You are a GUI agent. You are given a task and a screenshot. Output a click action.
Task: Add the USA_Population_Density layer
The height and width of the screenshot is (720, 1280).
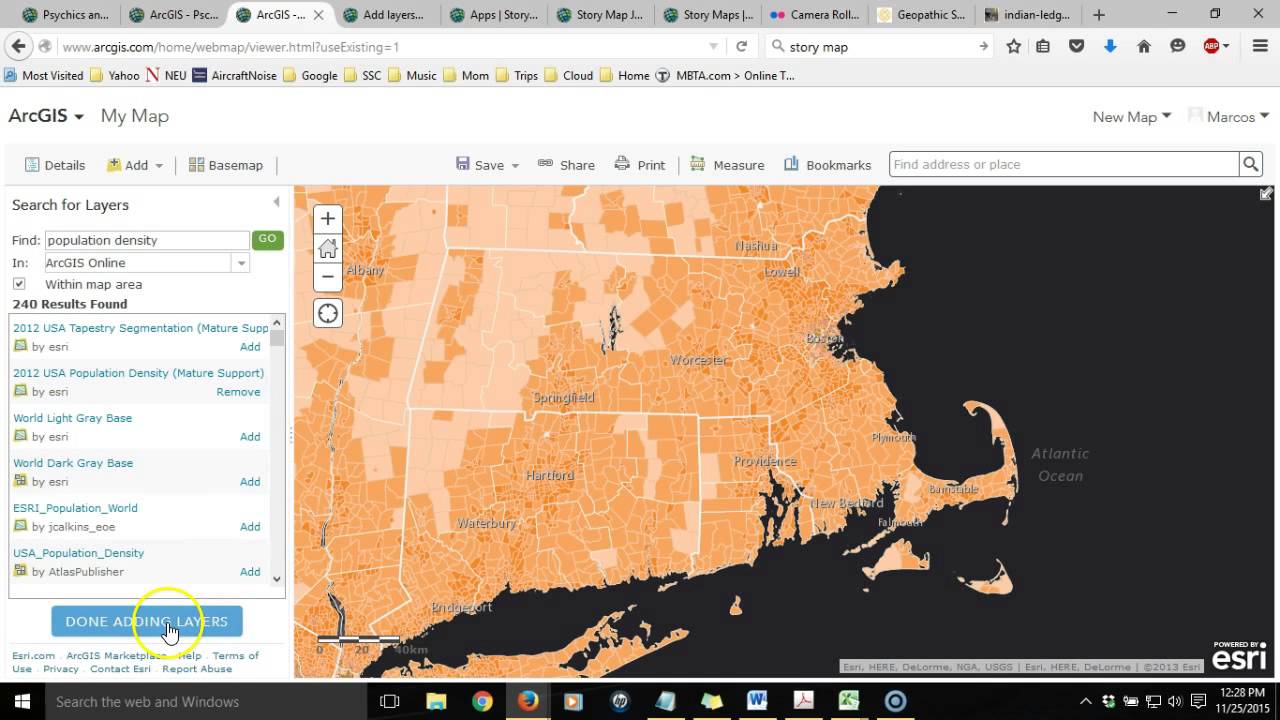pos(250,572)
